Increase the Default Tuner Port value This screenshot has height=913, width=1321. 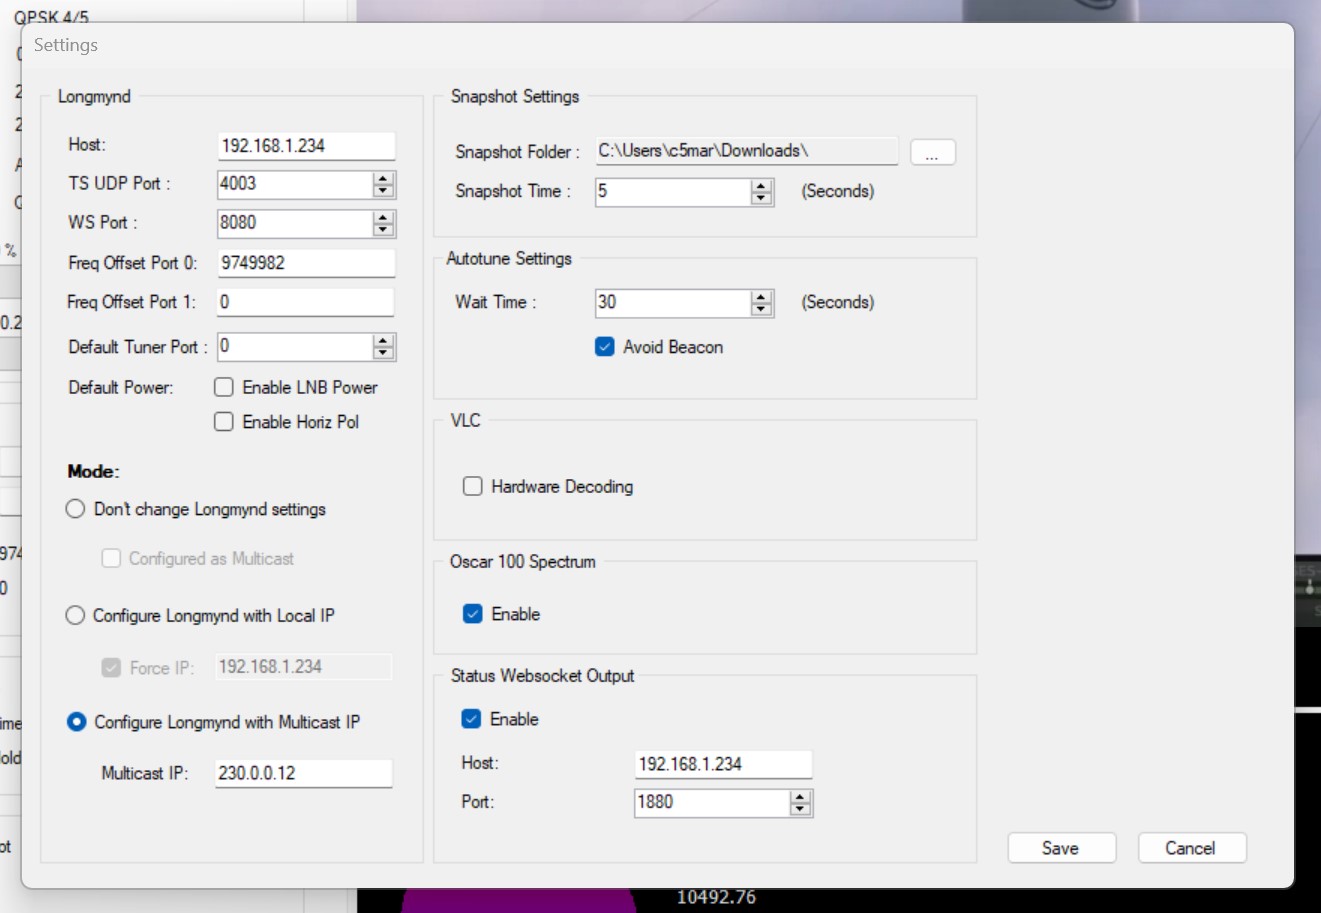(x=383, y=340)
